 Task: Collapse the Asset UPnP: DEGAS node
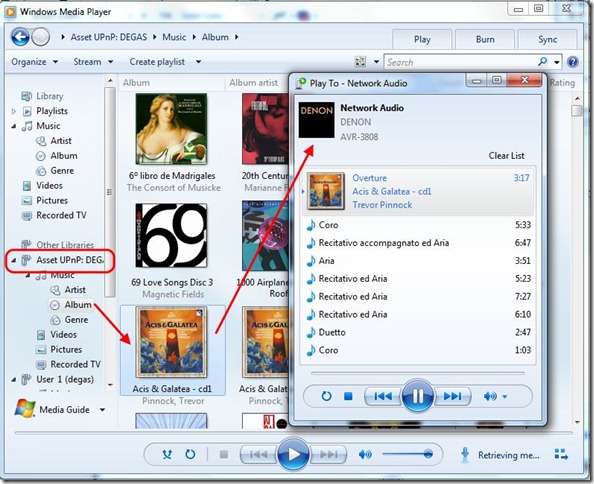click(x=14, y=260)
